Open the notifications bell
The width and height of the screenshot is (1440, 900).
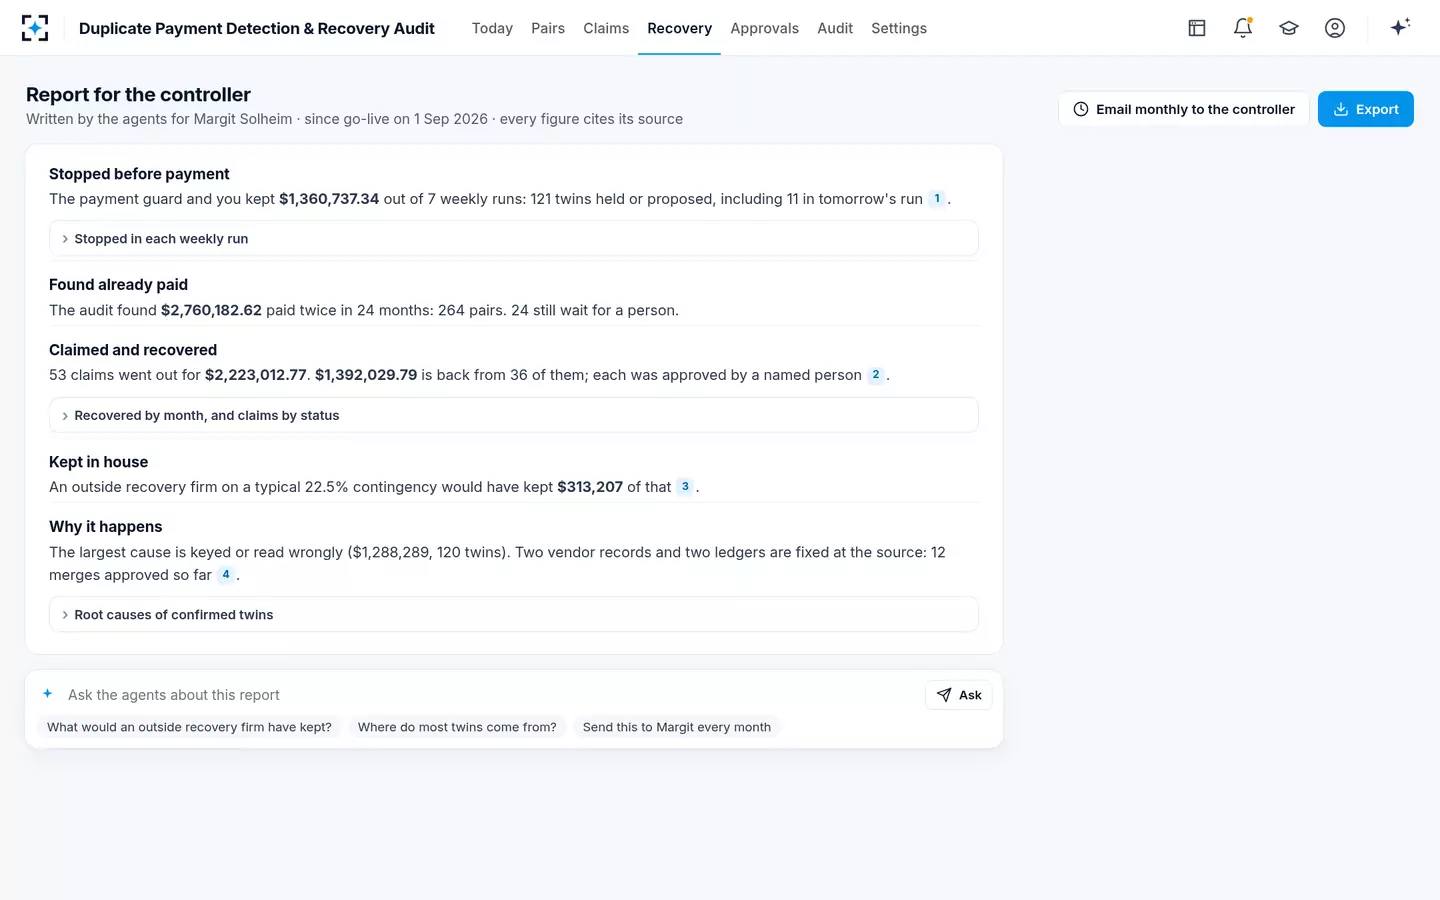point(1243,28)
